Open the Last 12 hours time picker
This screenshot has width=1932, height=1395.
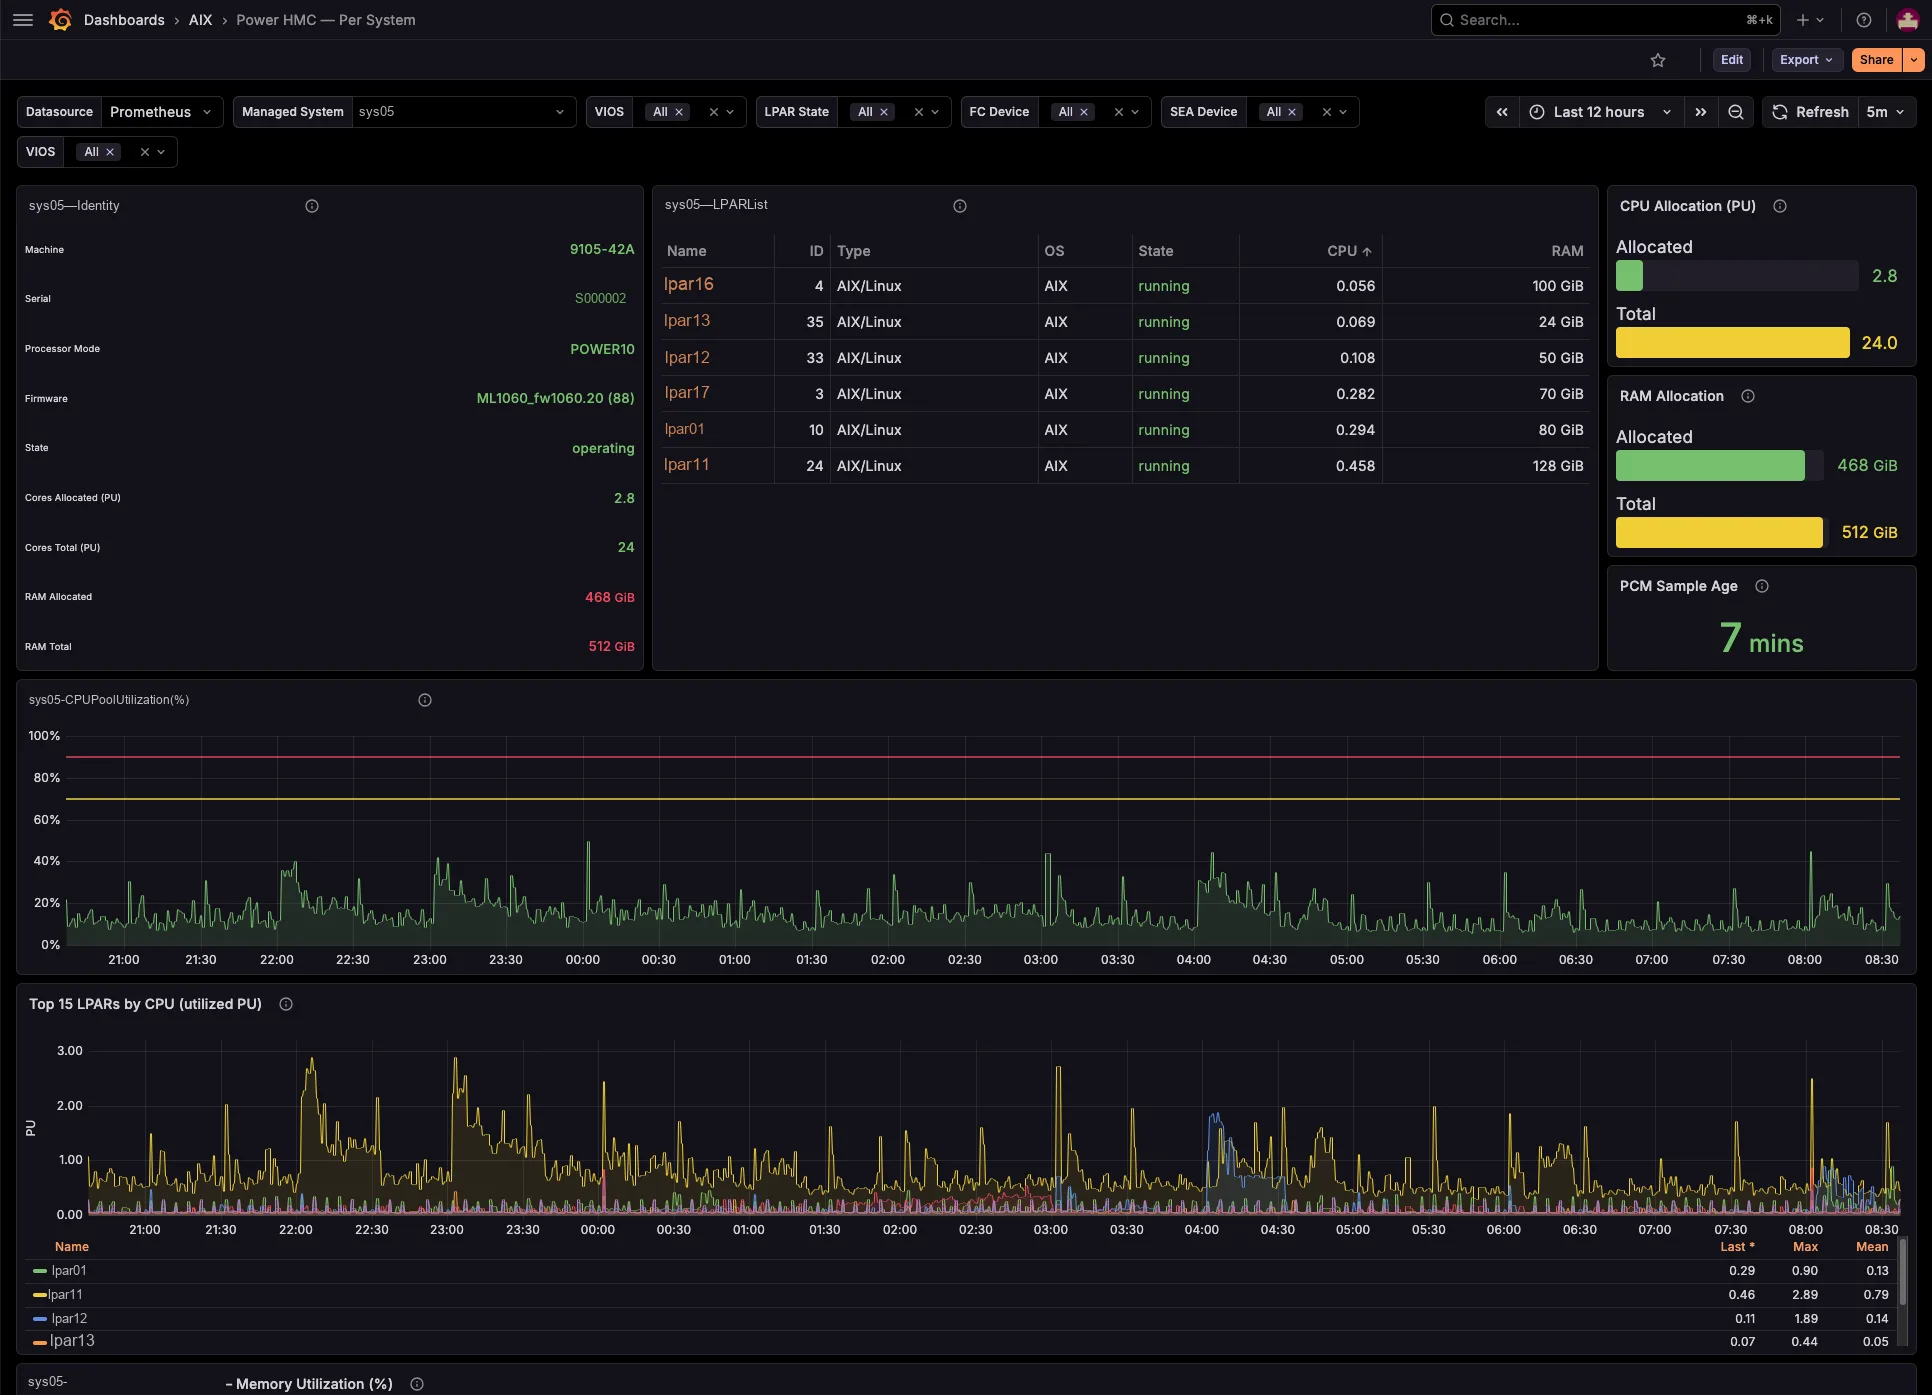[x=1600, y=112]
